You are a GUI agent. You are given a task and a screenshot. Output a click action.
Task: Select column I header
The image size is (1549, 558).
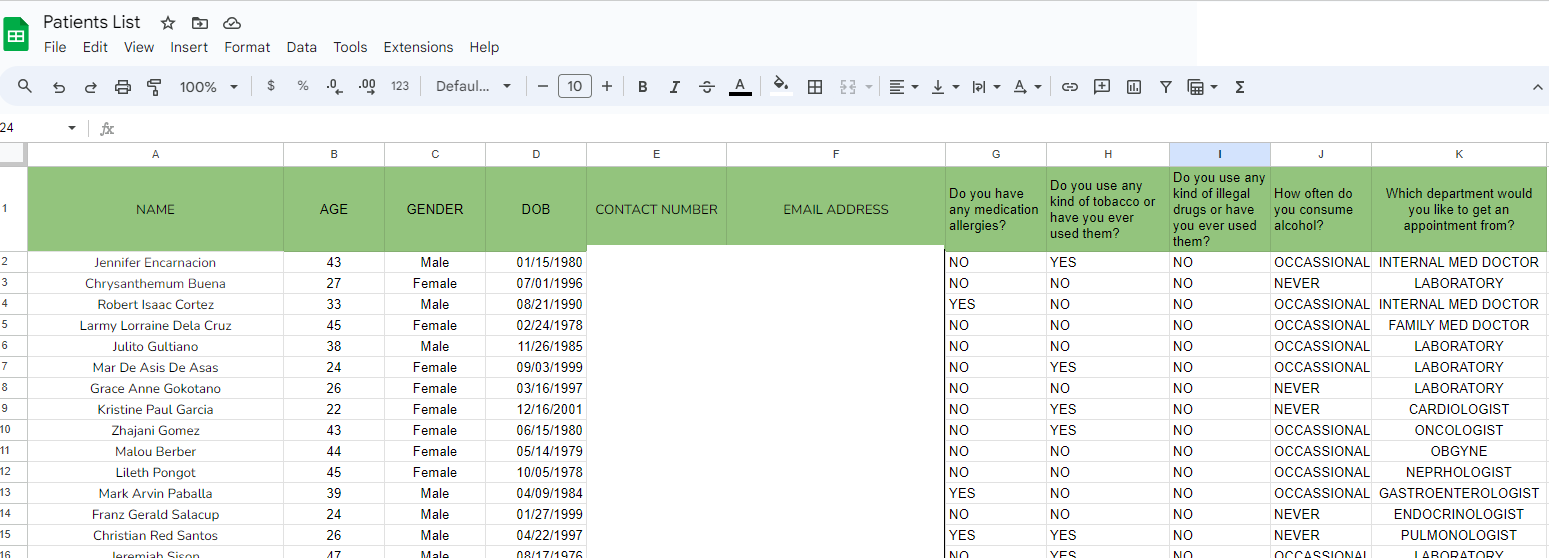[x=1220, y=154]
